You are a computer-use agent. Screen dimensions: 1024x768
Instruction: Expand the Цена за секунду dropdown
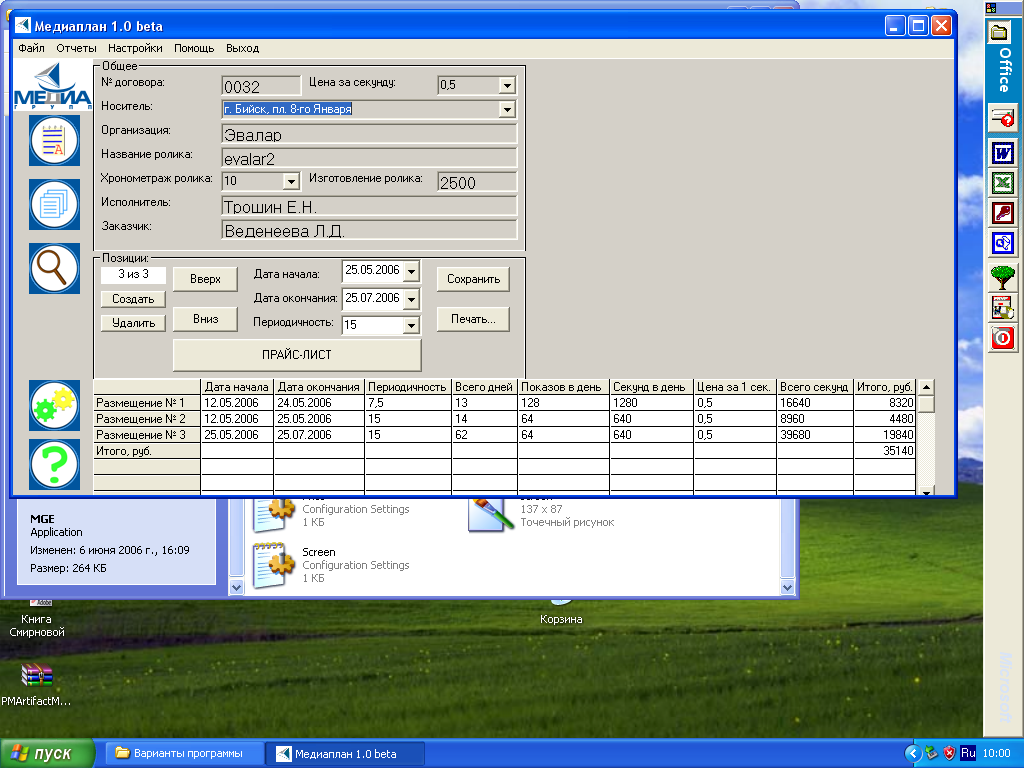pos(506,86)
